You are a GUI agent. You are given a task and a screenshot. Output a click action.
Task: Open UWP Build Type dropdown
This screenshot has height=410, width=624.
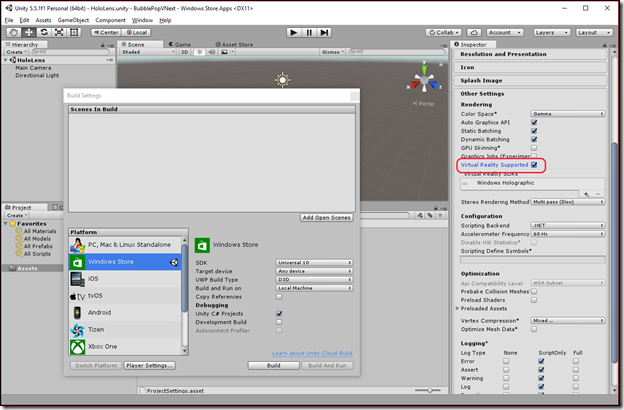pyautogui.click(x=314, y=279)
